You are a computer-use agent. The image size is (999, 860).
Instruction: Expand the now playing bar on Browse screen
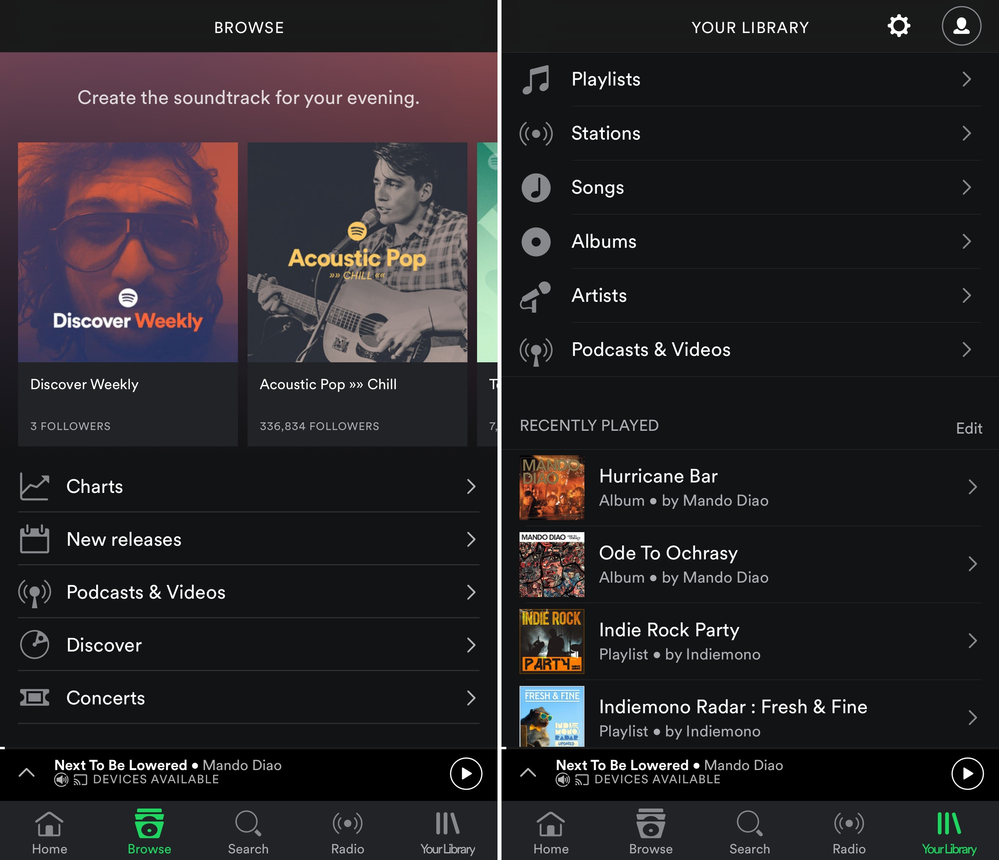(27, 773)
